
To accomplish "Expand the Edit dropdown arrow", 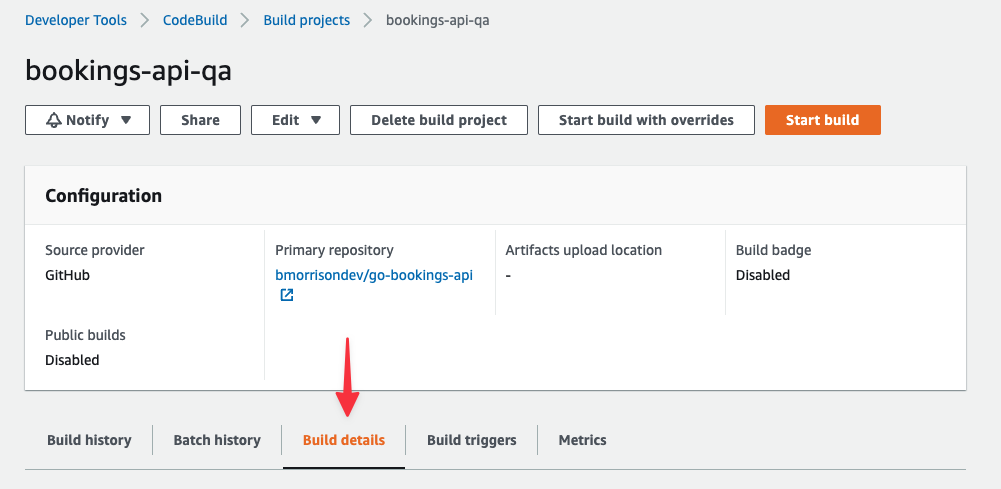I will point(316,120).
